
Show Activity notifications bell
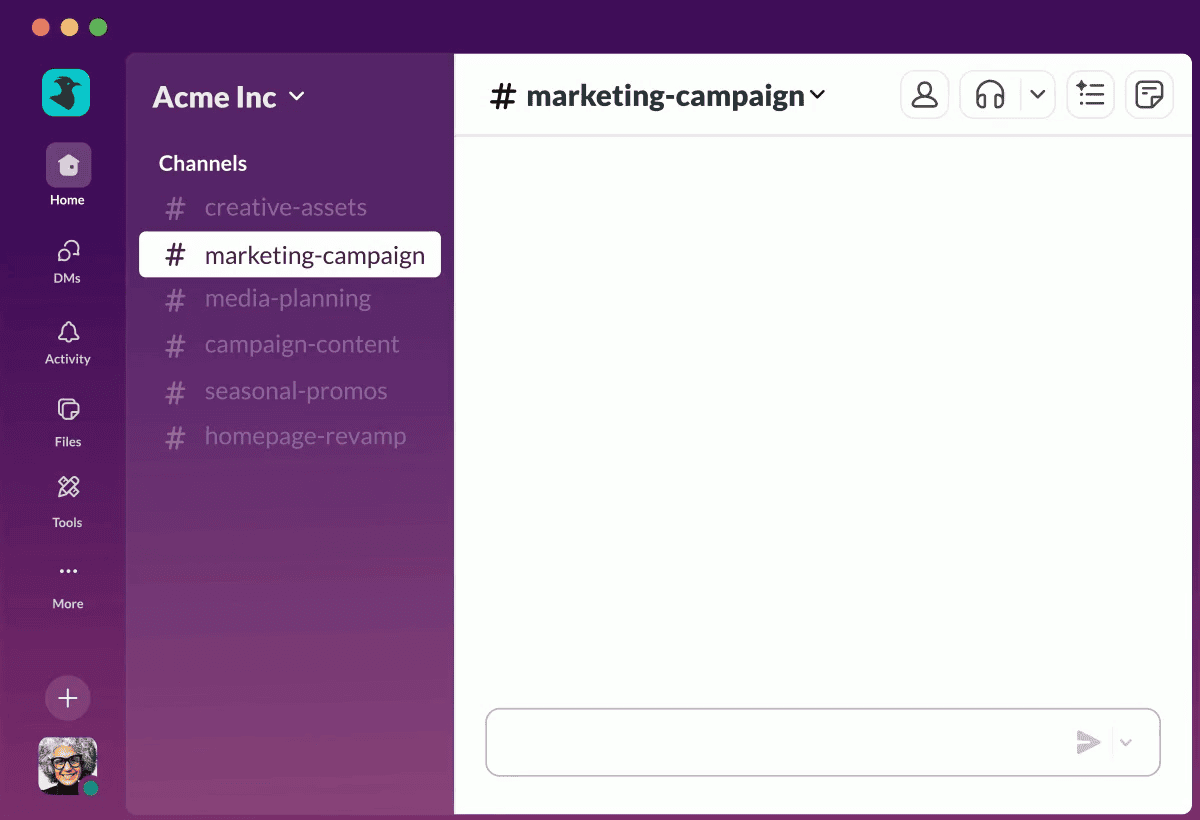67,333
